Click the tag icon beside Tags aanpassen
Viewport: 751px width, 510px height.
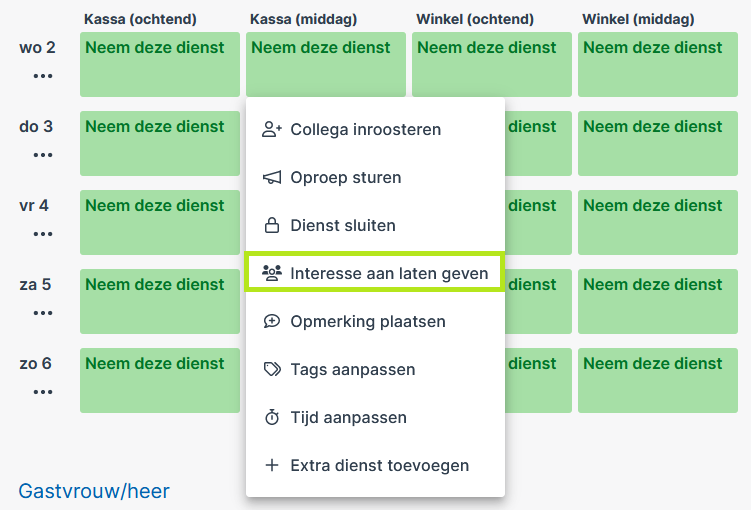(x=272, y=369)
